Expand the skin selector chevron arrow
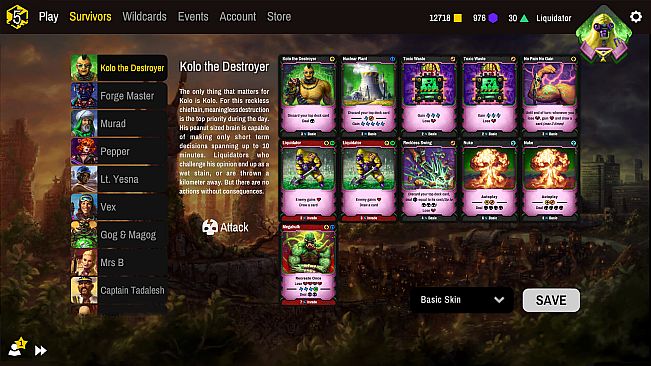The image size is (651, 366). point(499,300)
